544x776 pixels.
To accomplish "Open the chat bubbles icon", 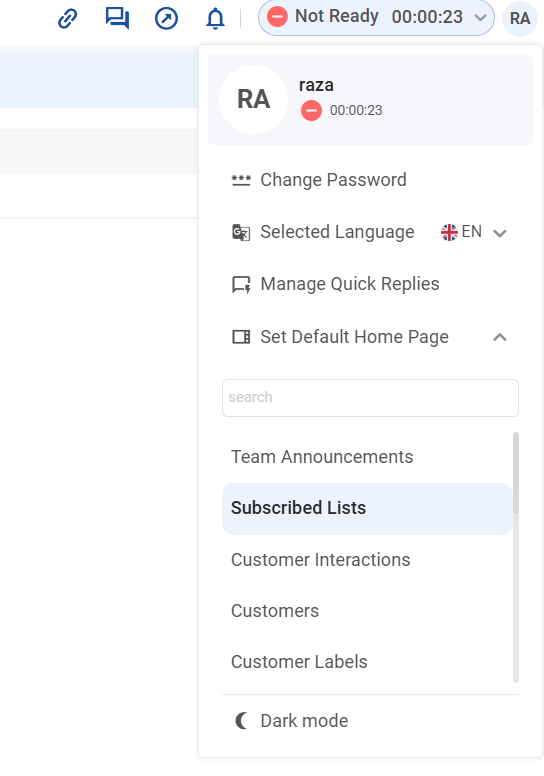I will coord(117,19).
